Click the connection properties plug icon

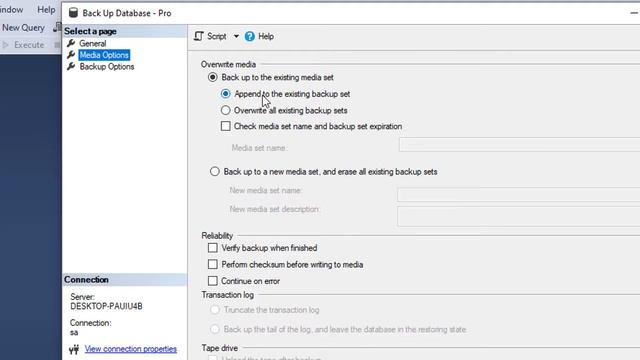74,349
